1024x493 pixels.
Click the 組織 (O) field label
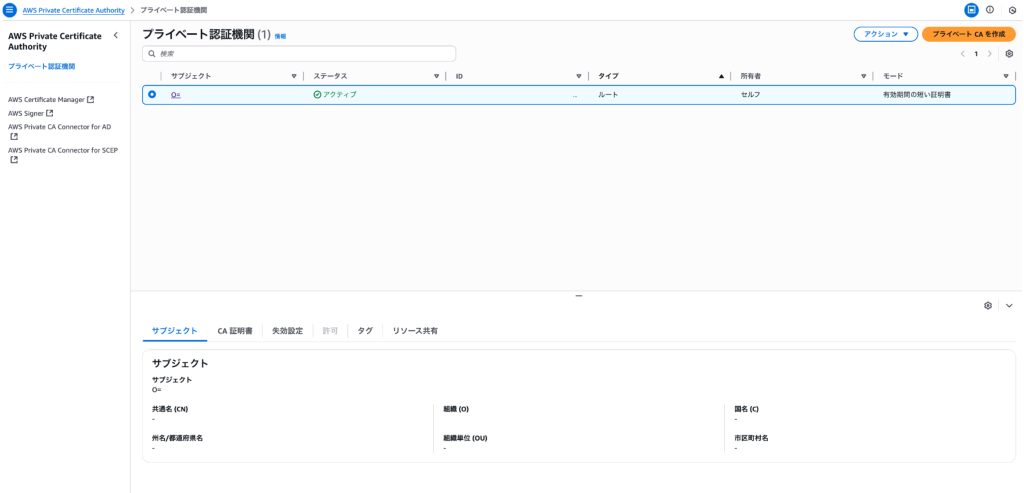456,409
